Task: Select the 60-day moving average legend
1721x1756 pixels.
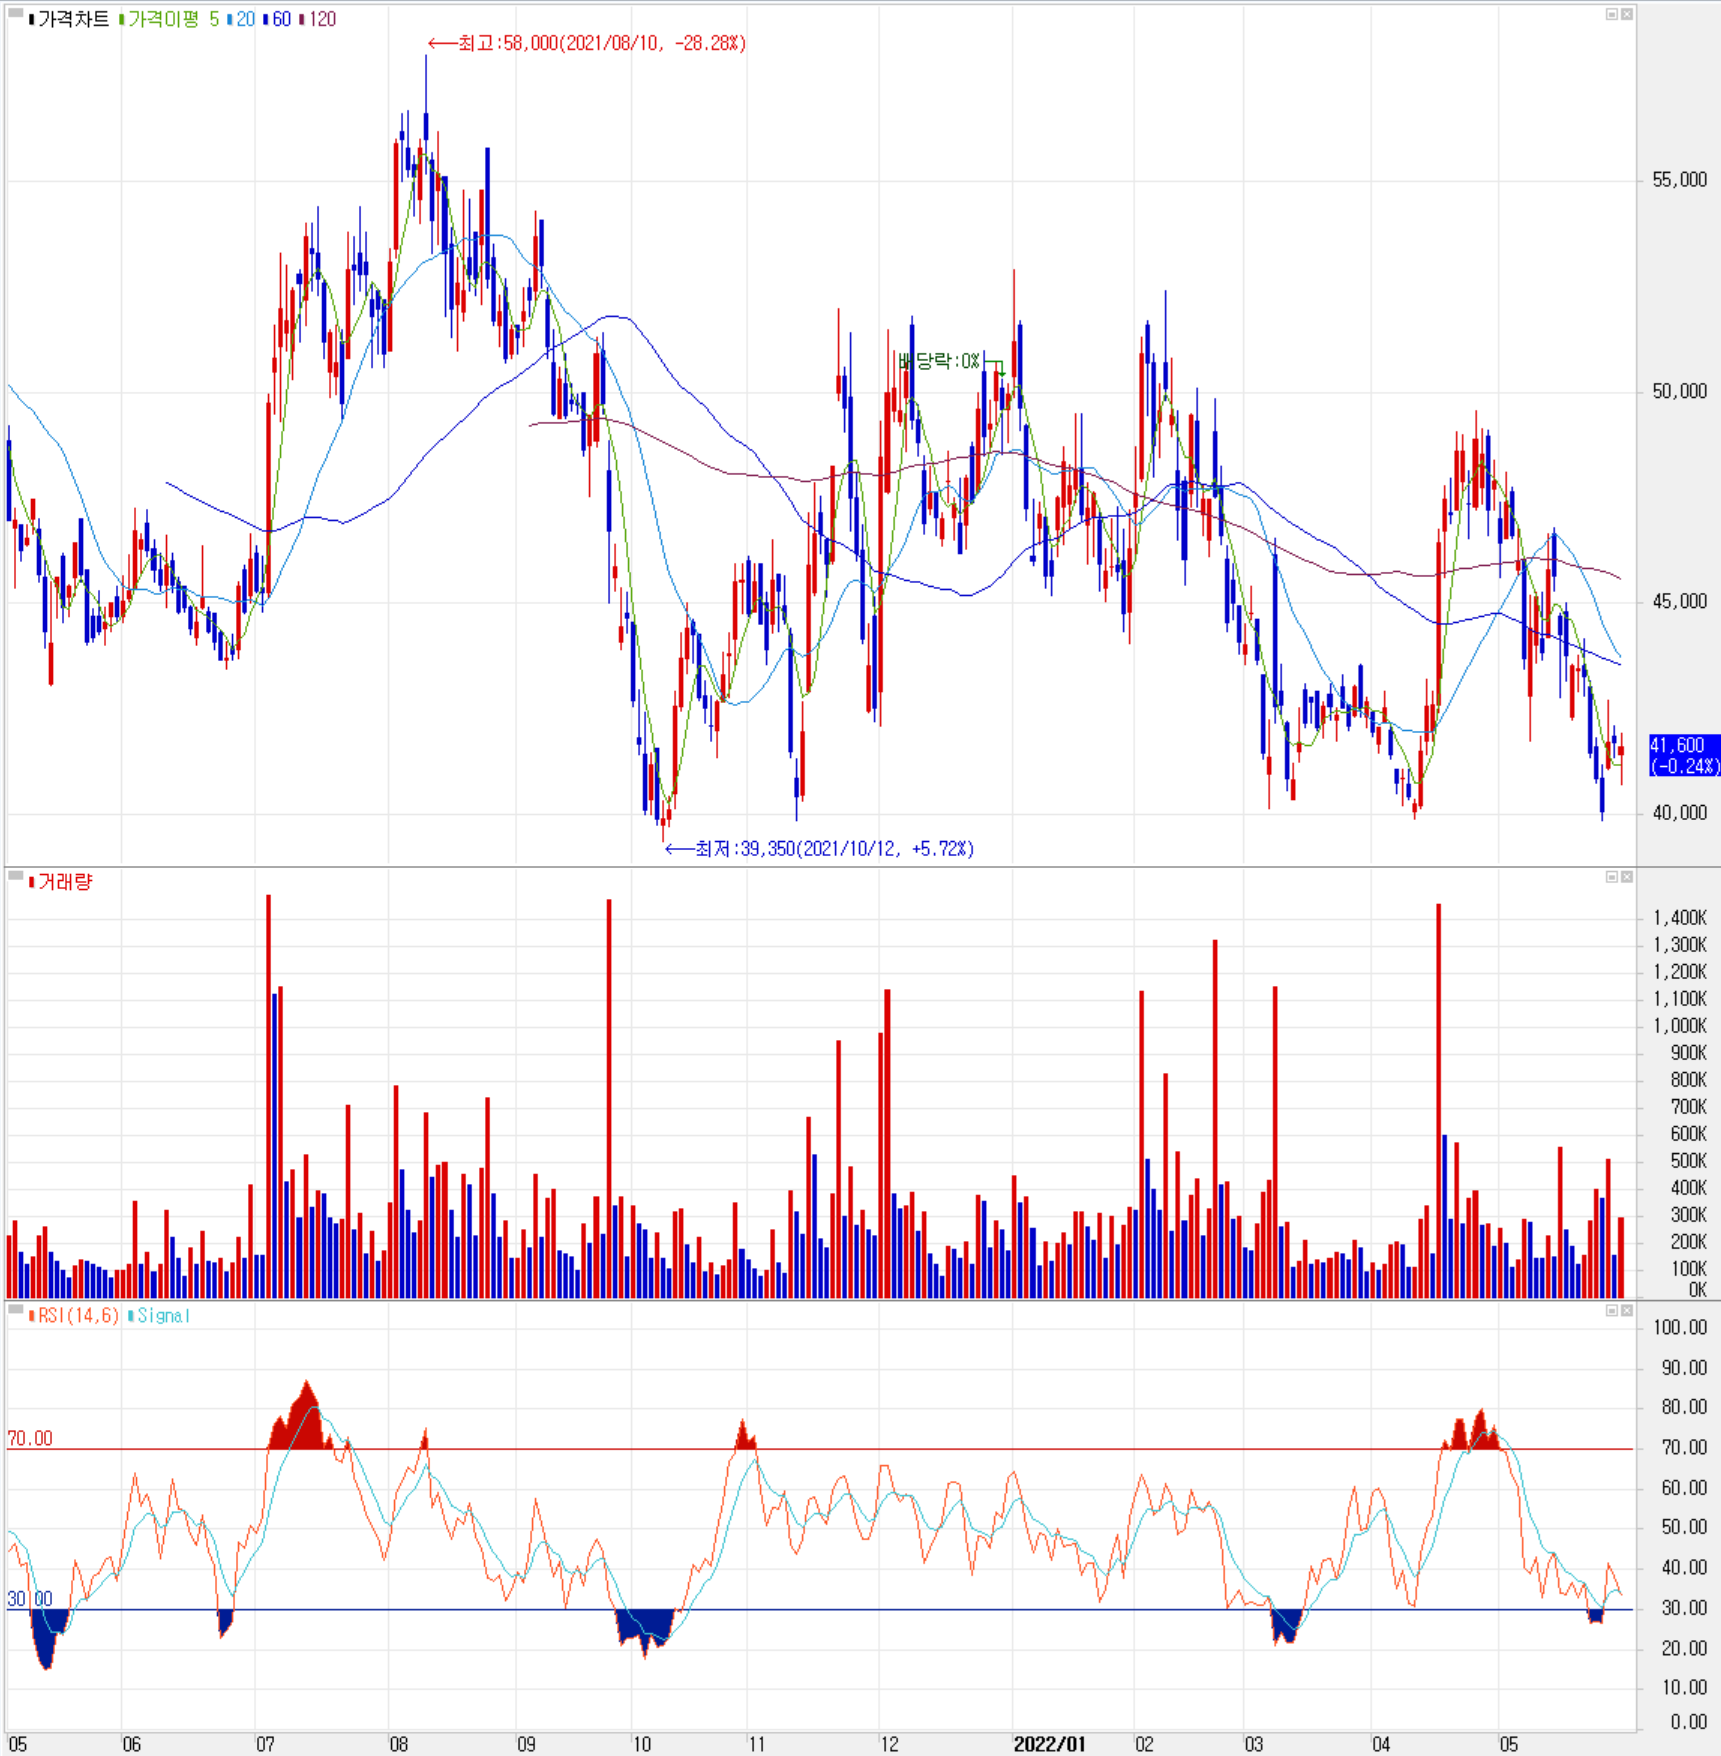Action: point(281,19)
